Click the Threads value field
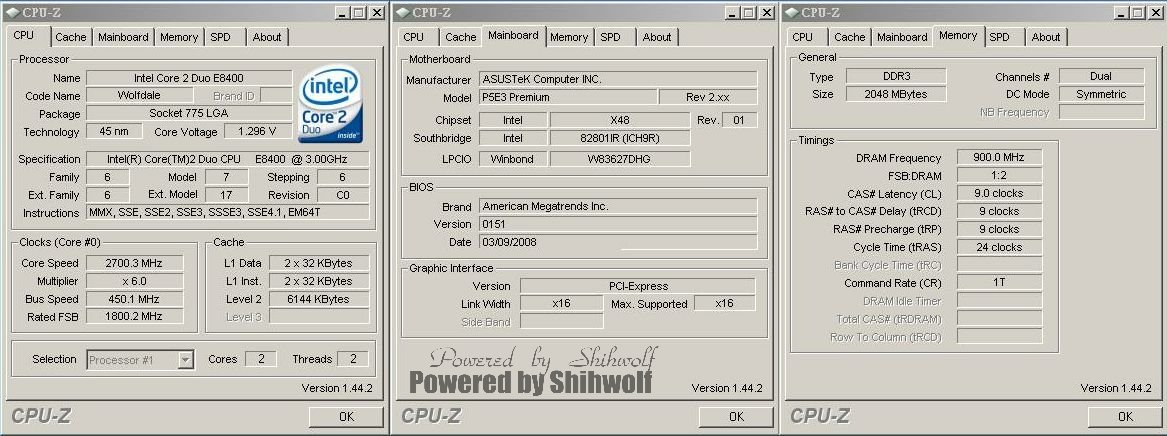The height and width of the screenshot is (436, 1167). point(353,359)
